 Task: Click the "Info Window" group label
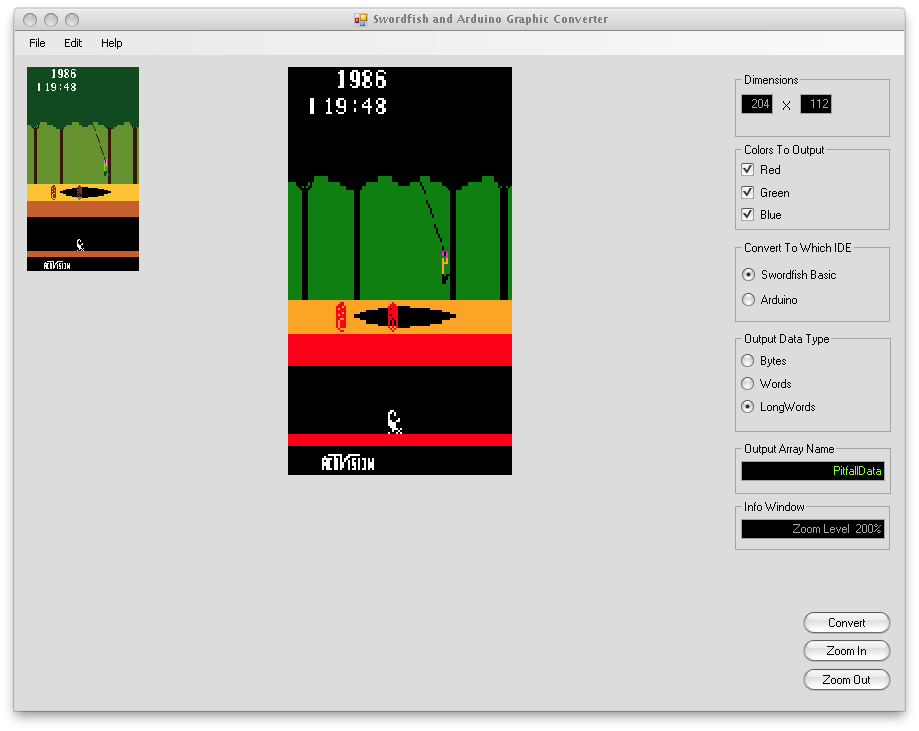click(774, 506)
